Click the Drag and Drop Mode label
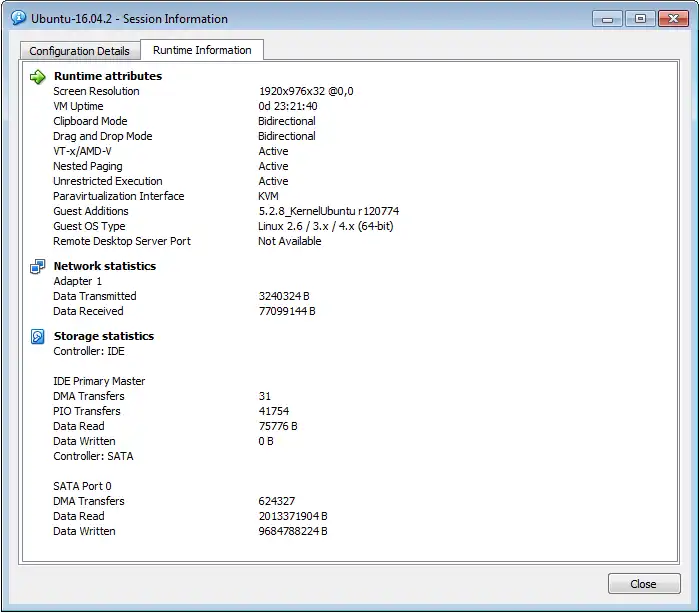 [103, 136]
